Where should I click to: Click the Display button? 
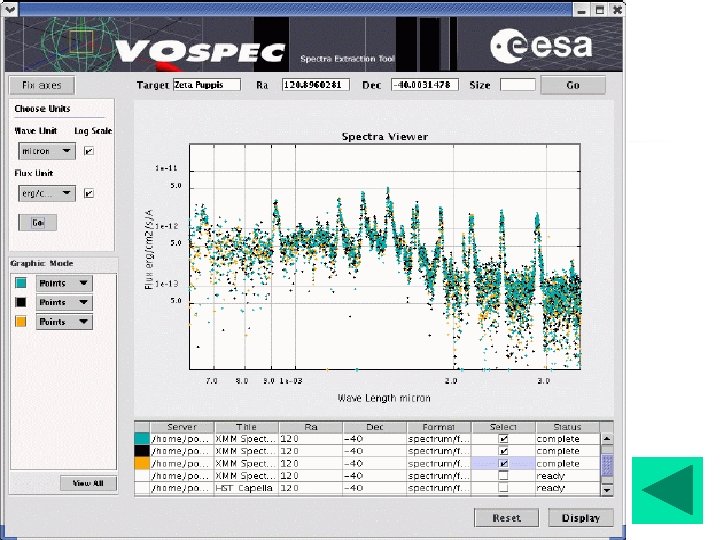click(581, 518)
